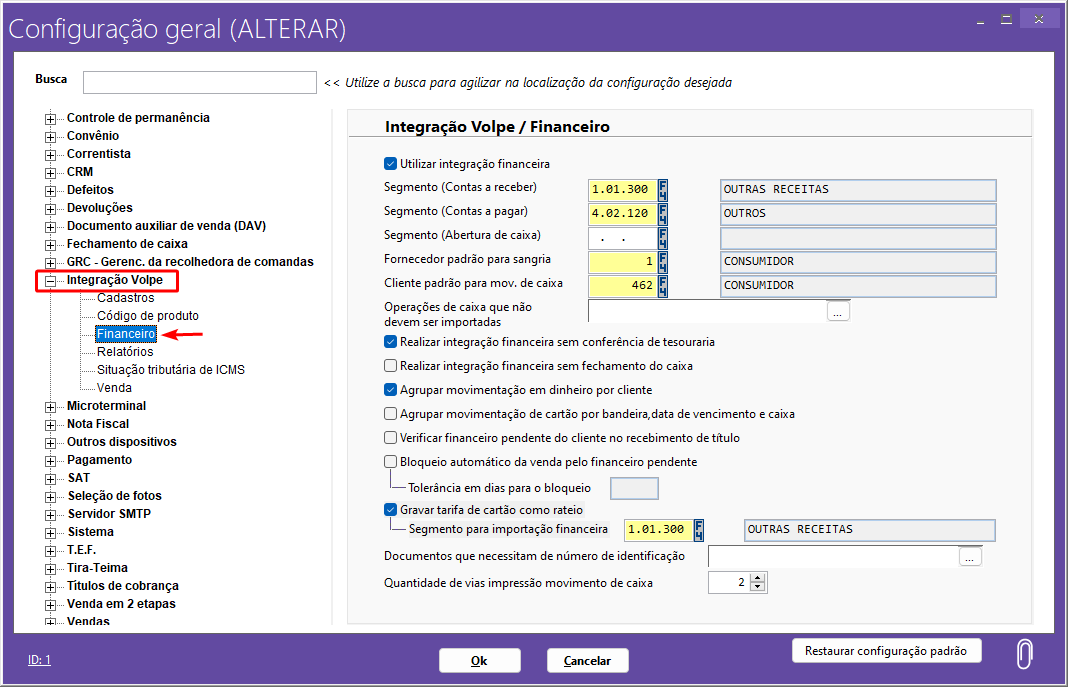Open F4 lookup for Segmento Abertura de caixa
Viewport: 1068px width, 687px height.
(662, 238)
